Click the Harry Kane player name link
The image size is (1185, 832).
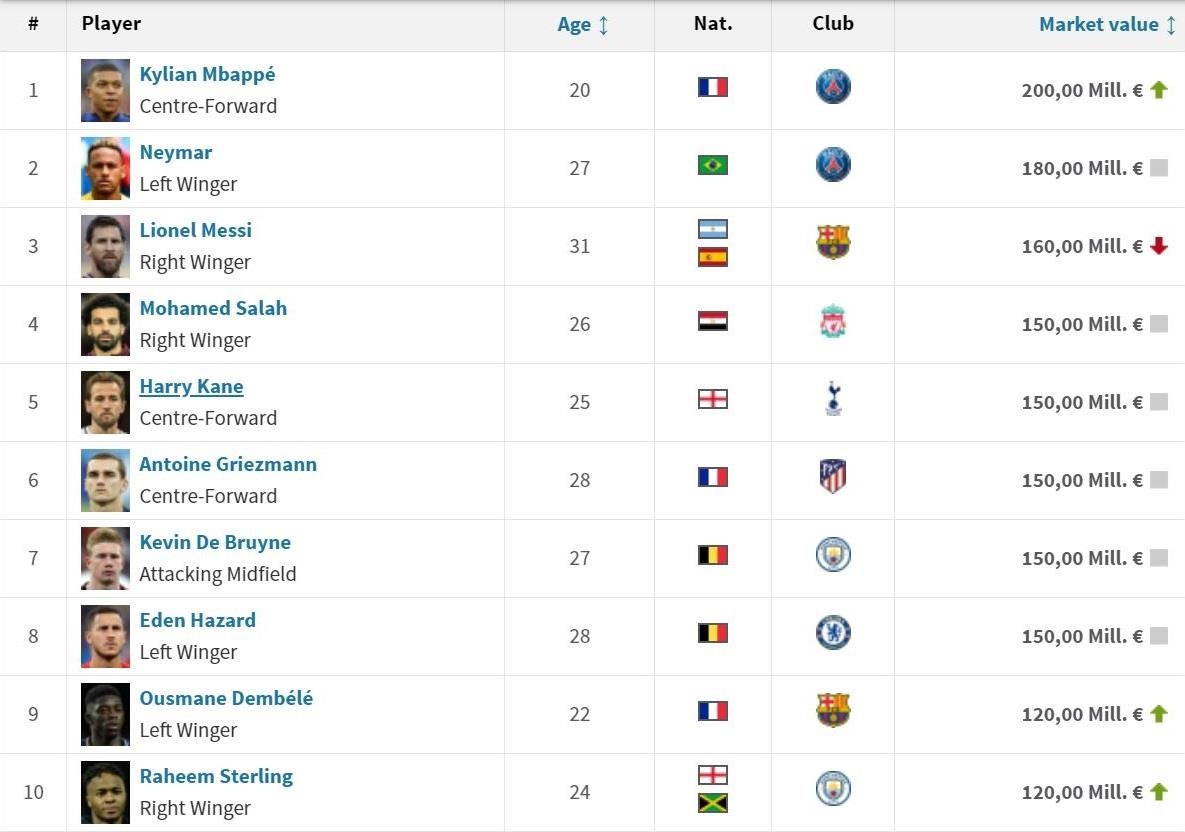click(x=190, y=386)
